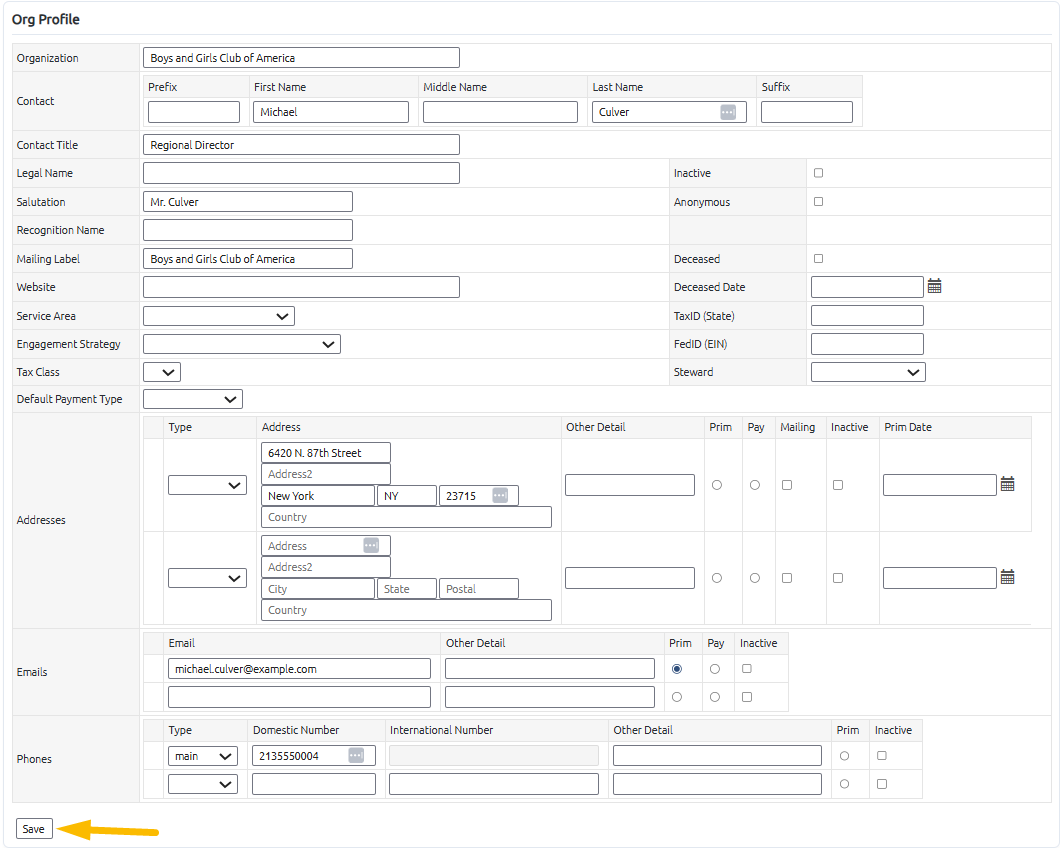Check Inactive box for michael.culver@example.com
This screenshot has height=848, width=1060.
747,669
